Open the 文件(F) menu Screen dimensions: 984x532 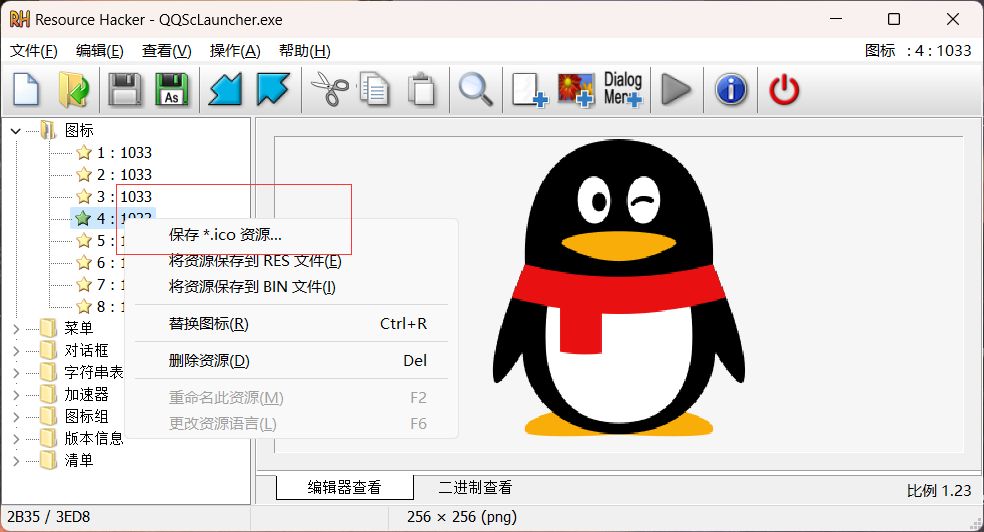[34, 50]
